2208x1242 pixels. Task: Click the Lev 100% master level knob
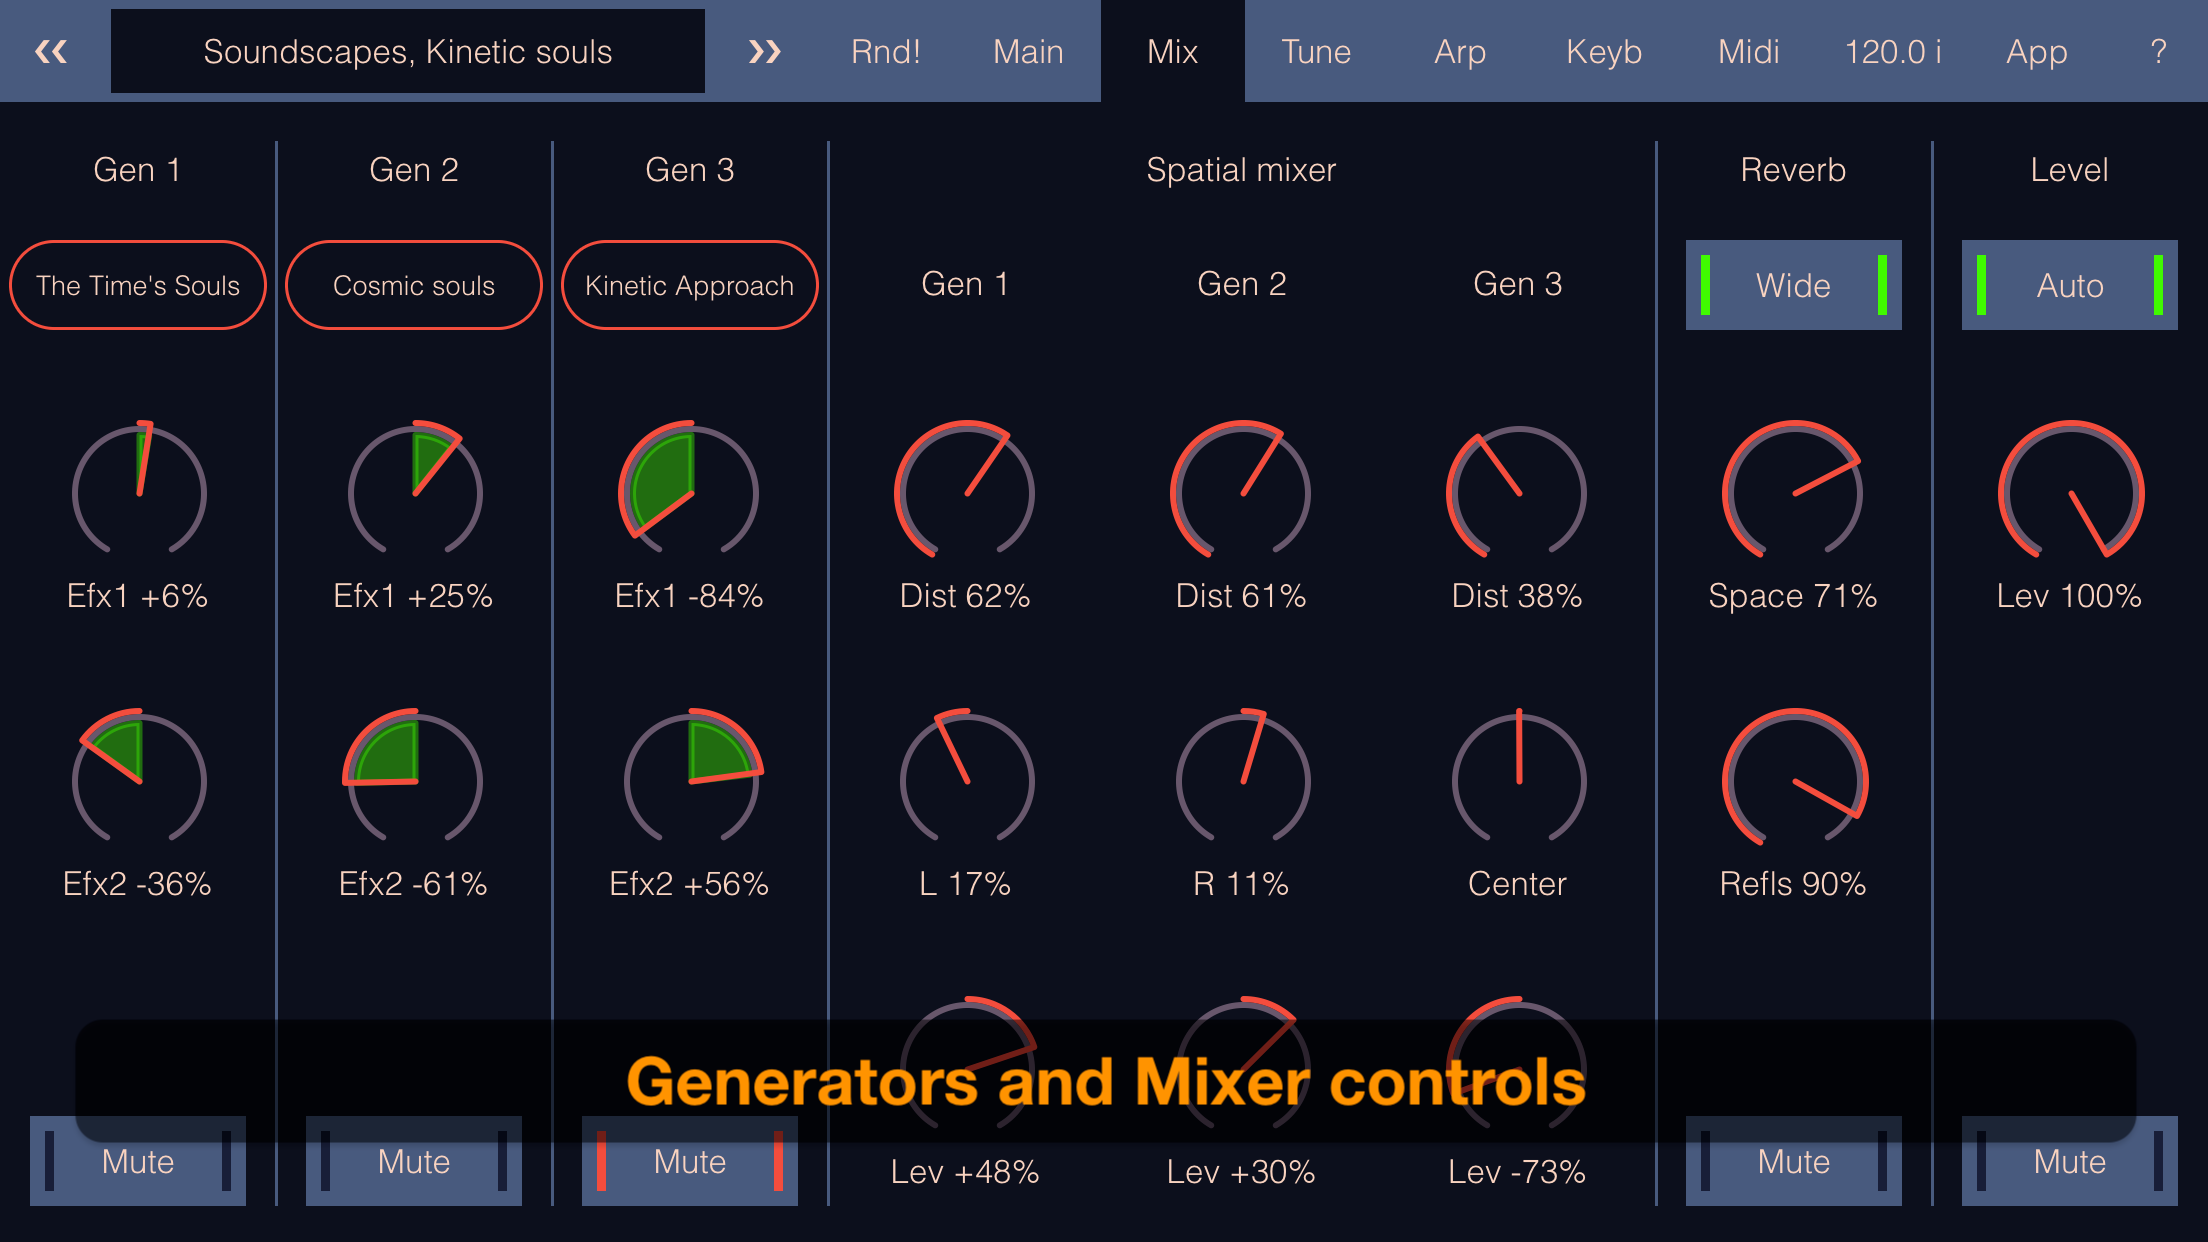click(x=2068, y=492)
